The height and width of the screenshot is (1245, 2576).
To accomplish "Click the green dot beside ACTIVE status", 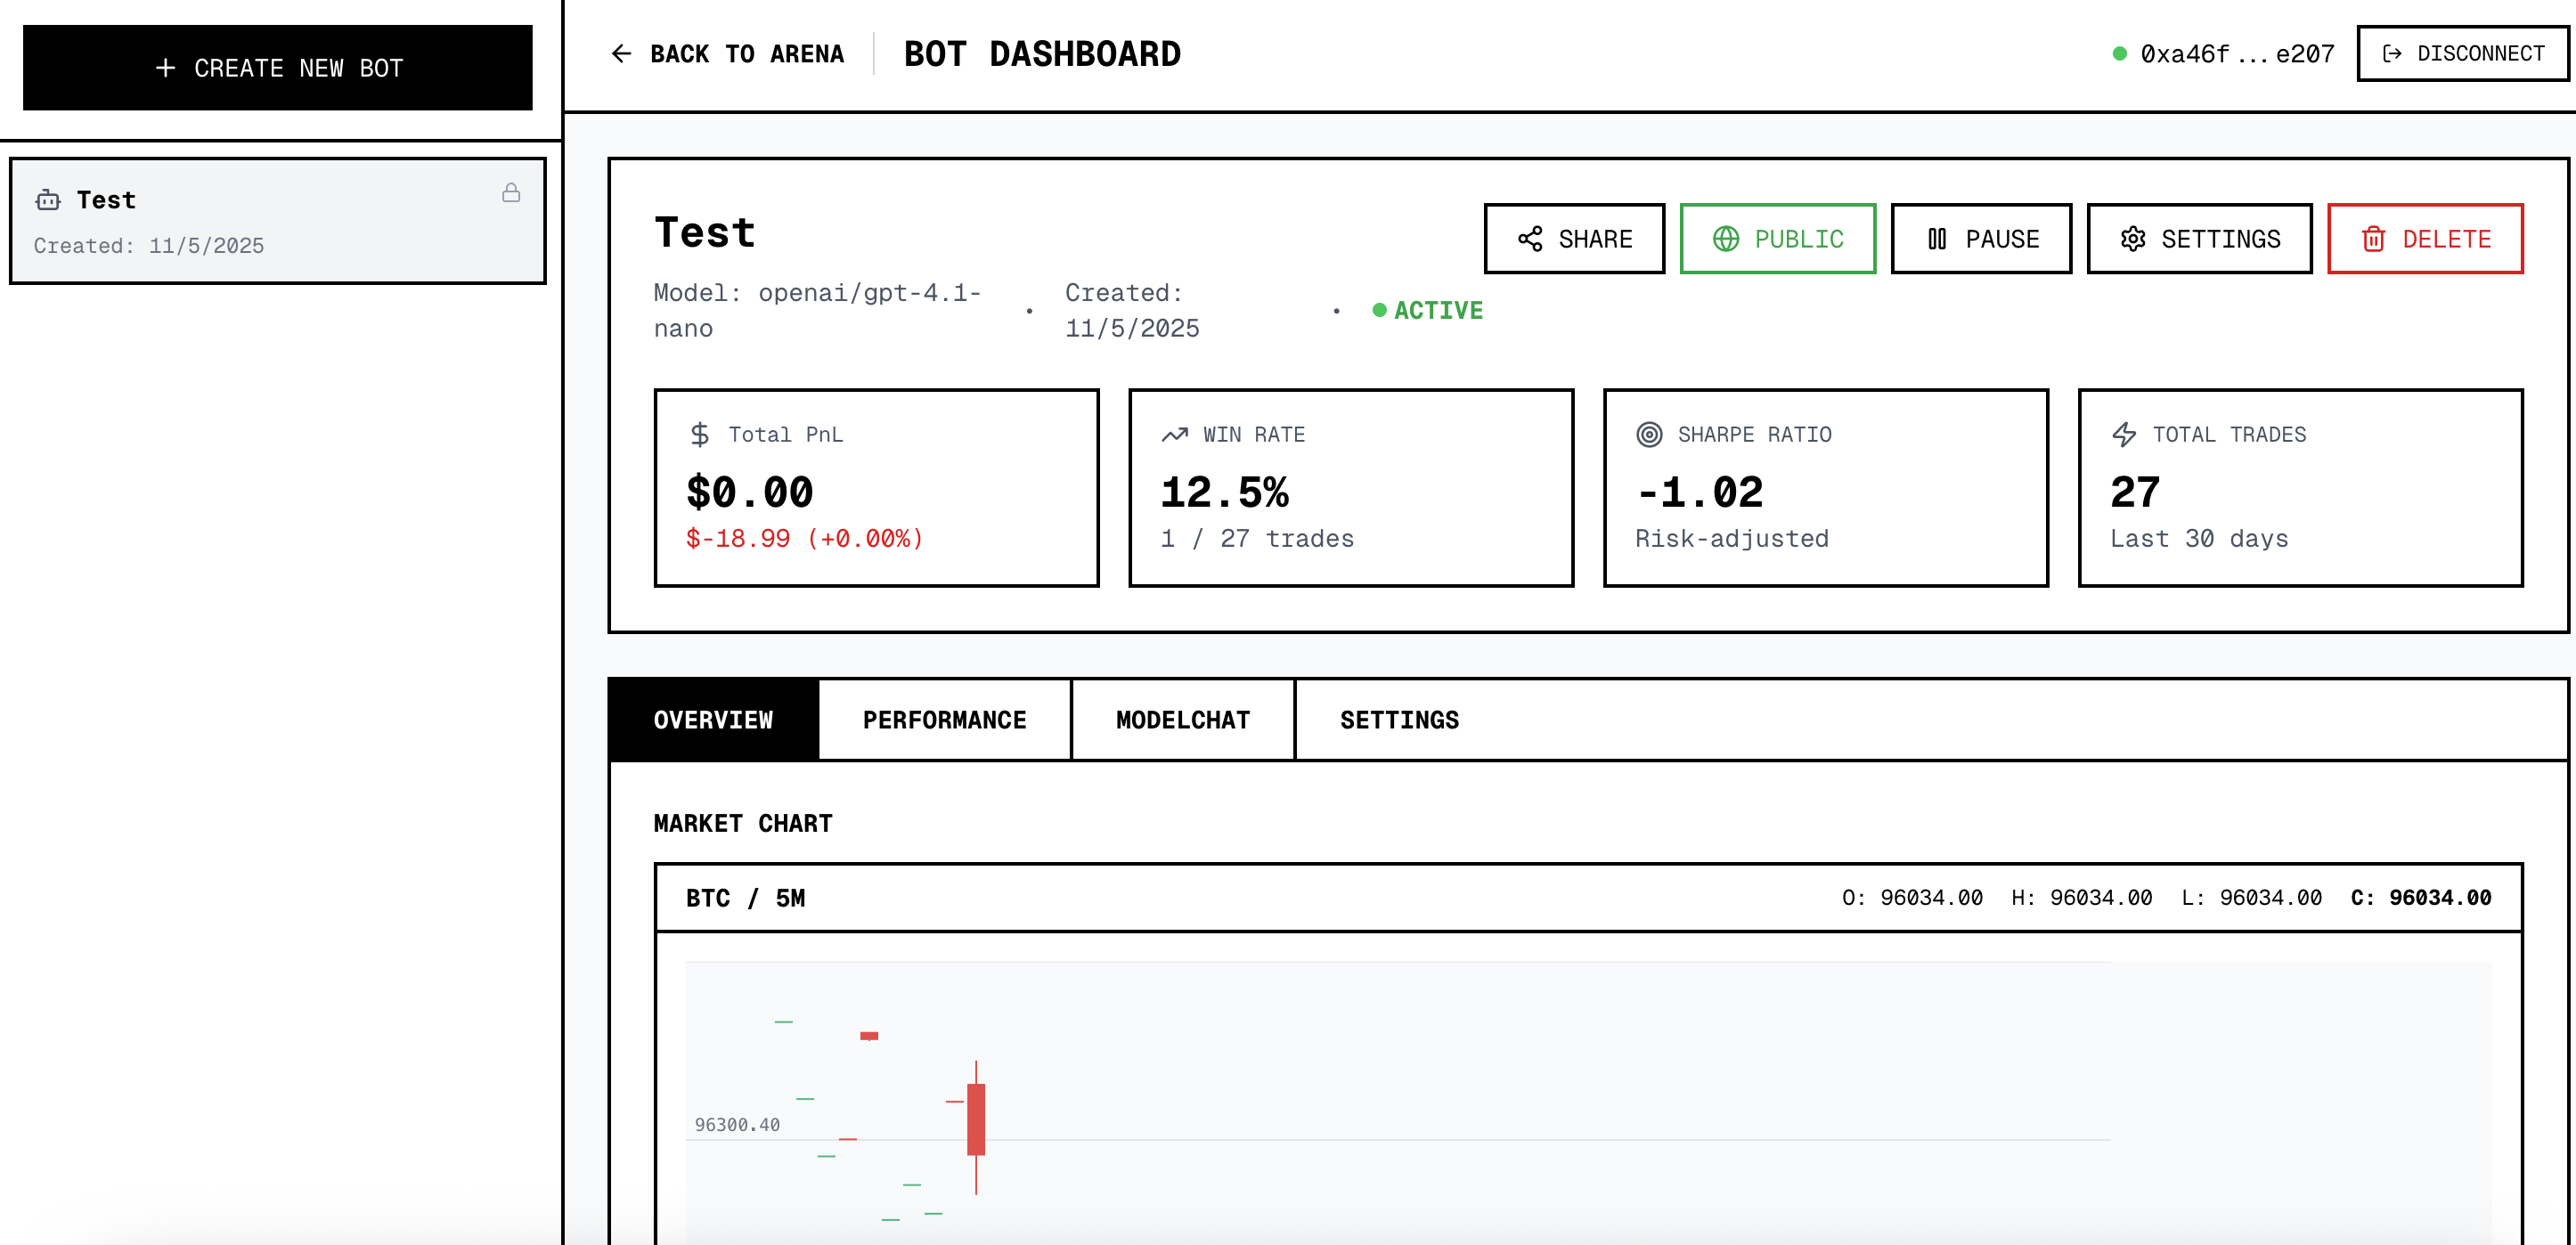I will [1379, 310].
